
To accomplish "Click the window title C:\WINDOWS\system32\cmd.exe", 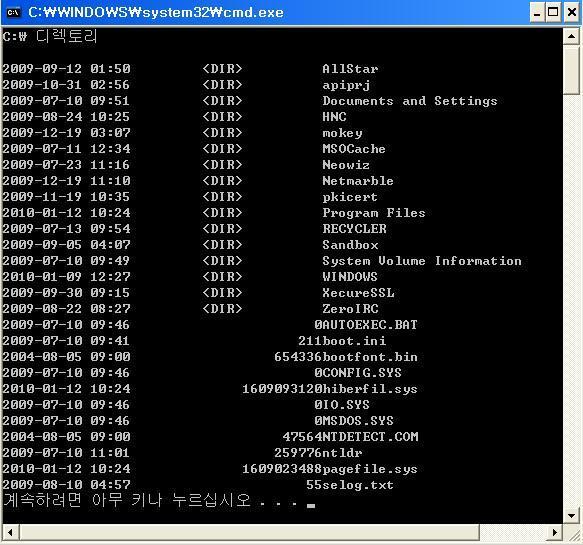I will pos(156,13).
